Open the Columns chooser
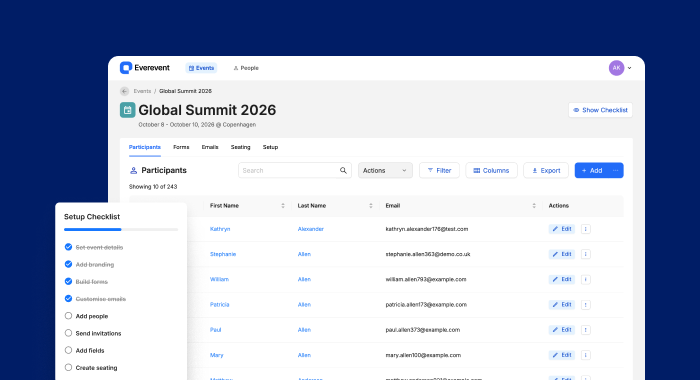This screenshot has width=700, height=380. point(492,170)
